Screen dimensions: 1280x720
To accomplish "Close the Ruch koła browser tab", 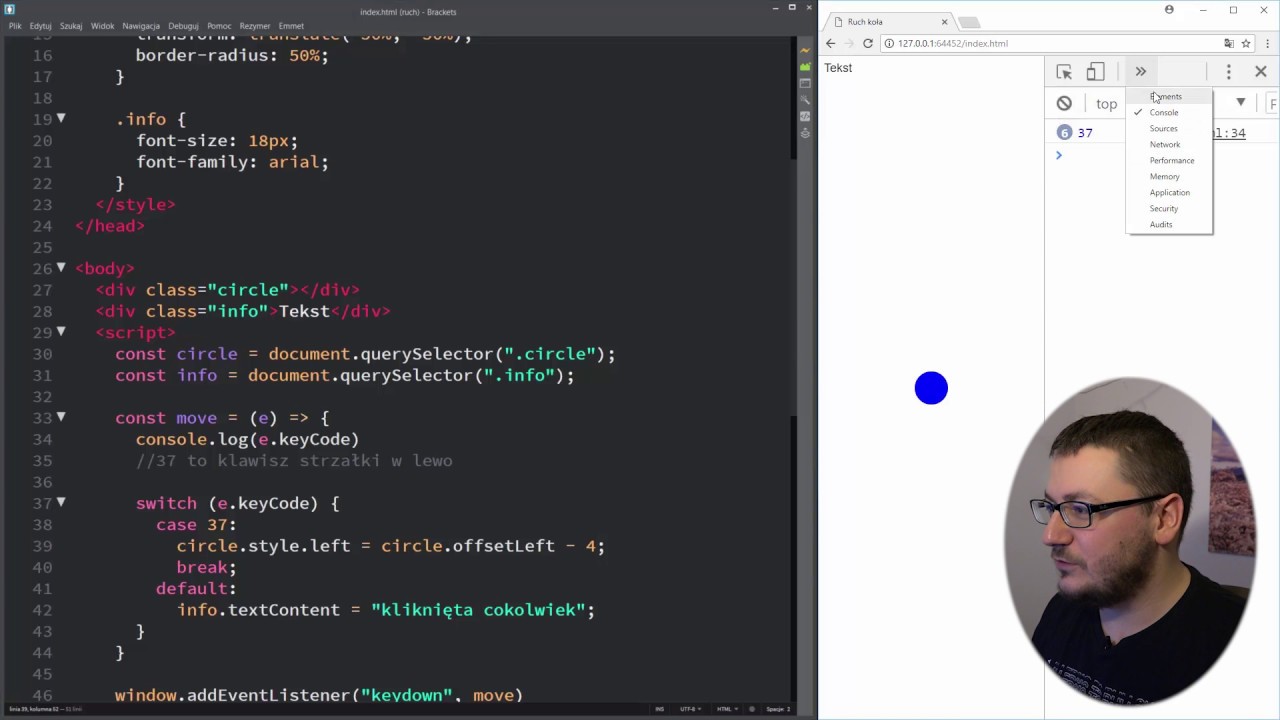I will 944,21.
